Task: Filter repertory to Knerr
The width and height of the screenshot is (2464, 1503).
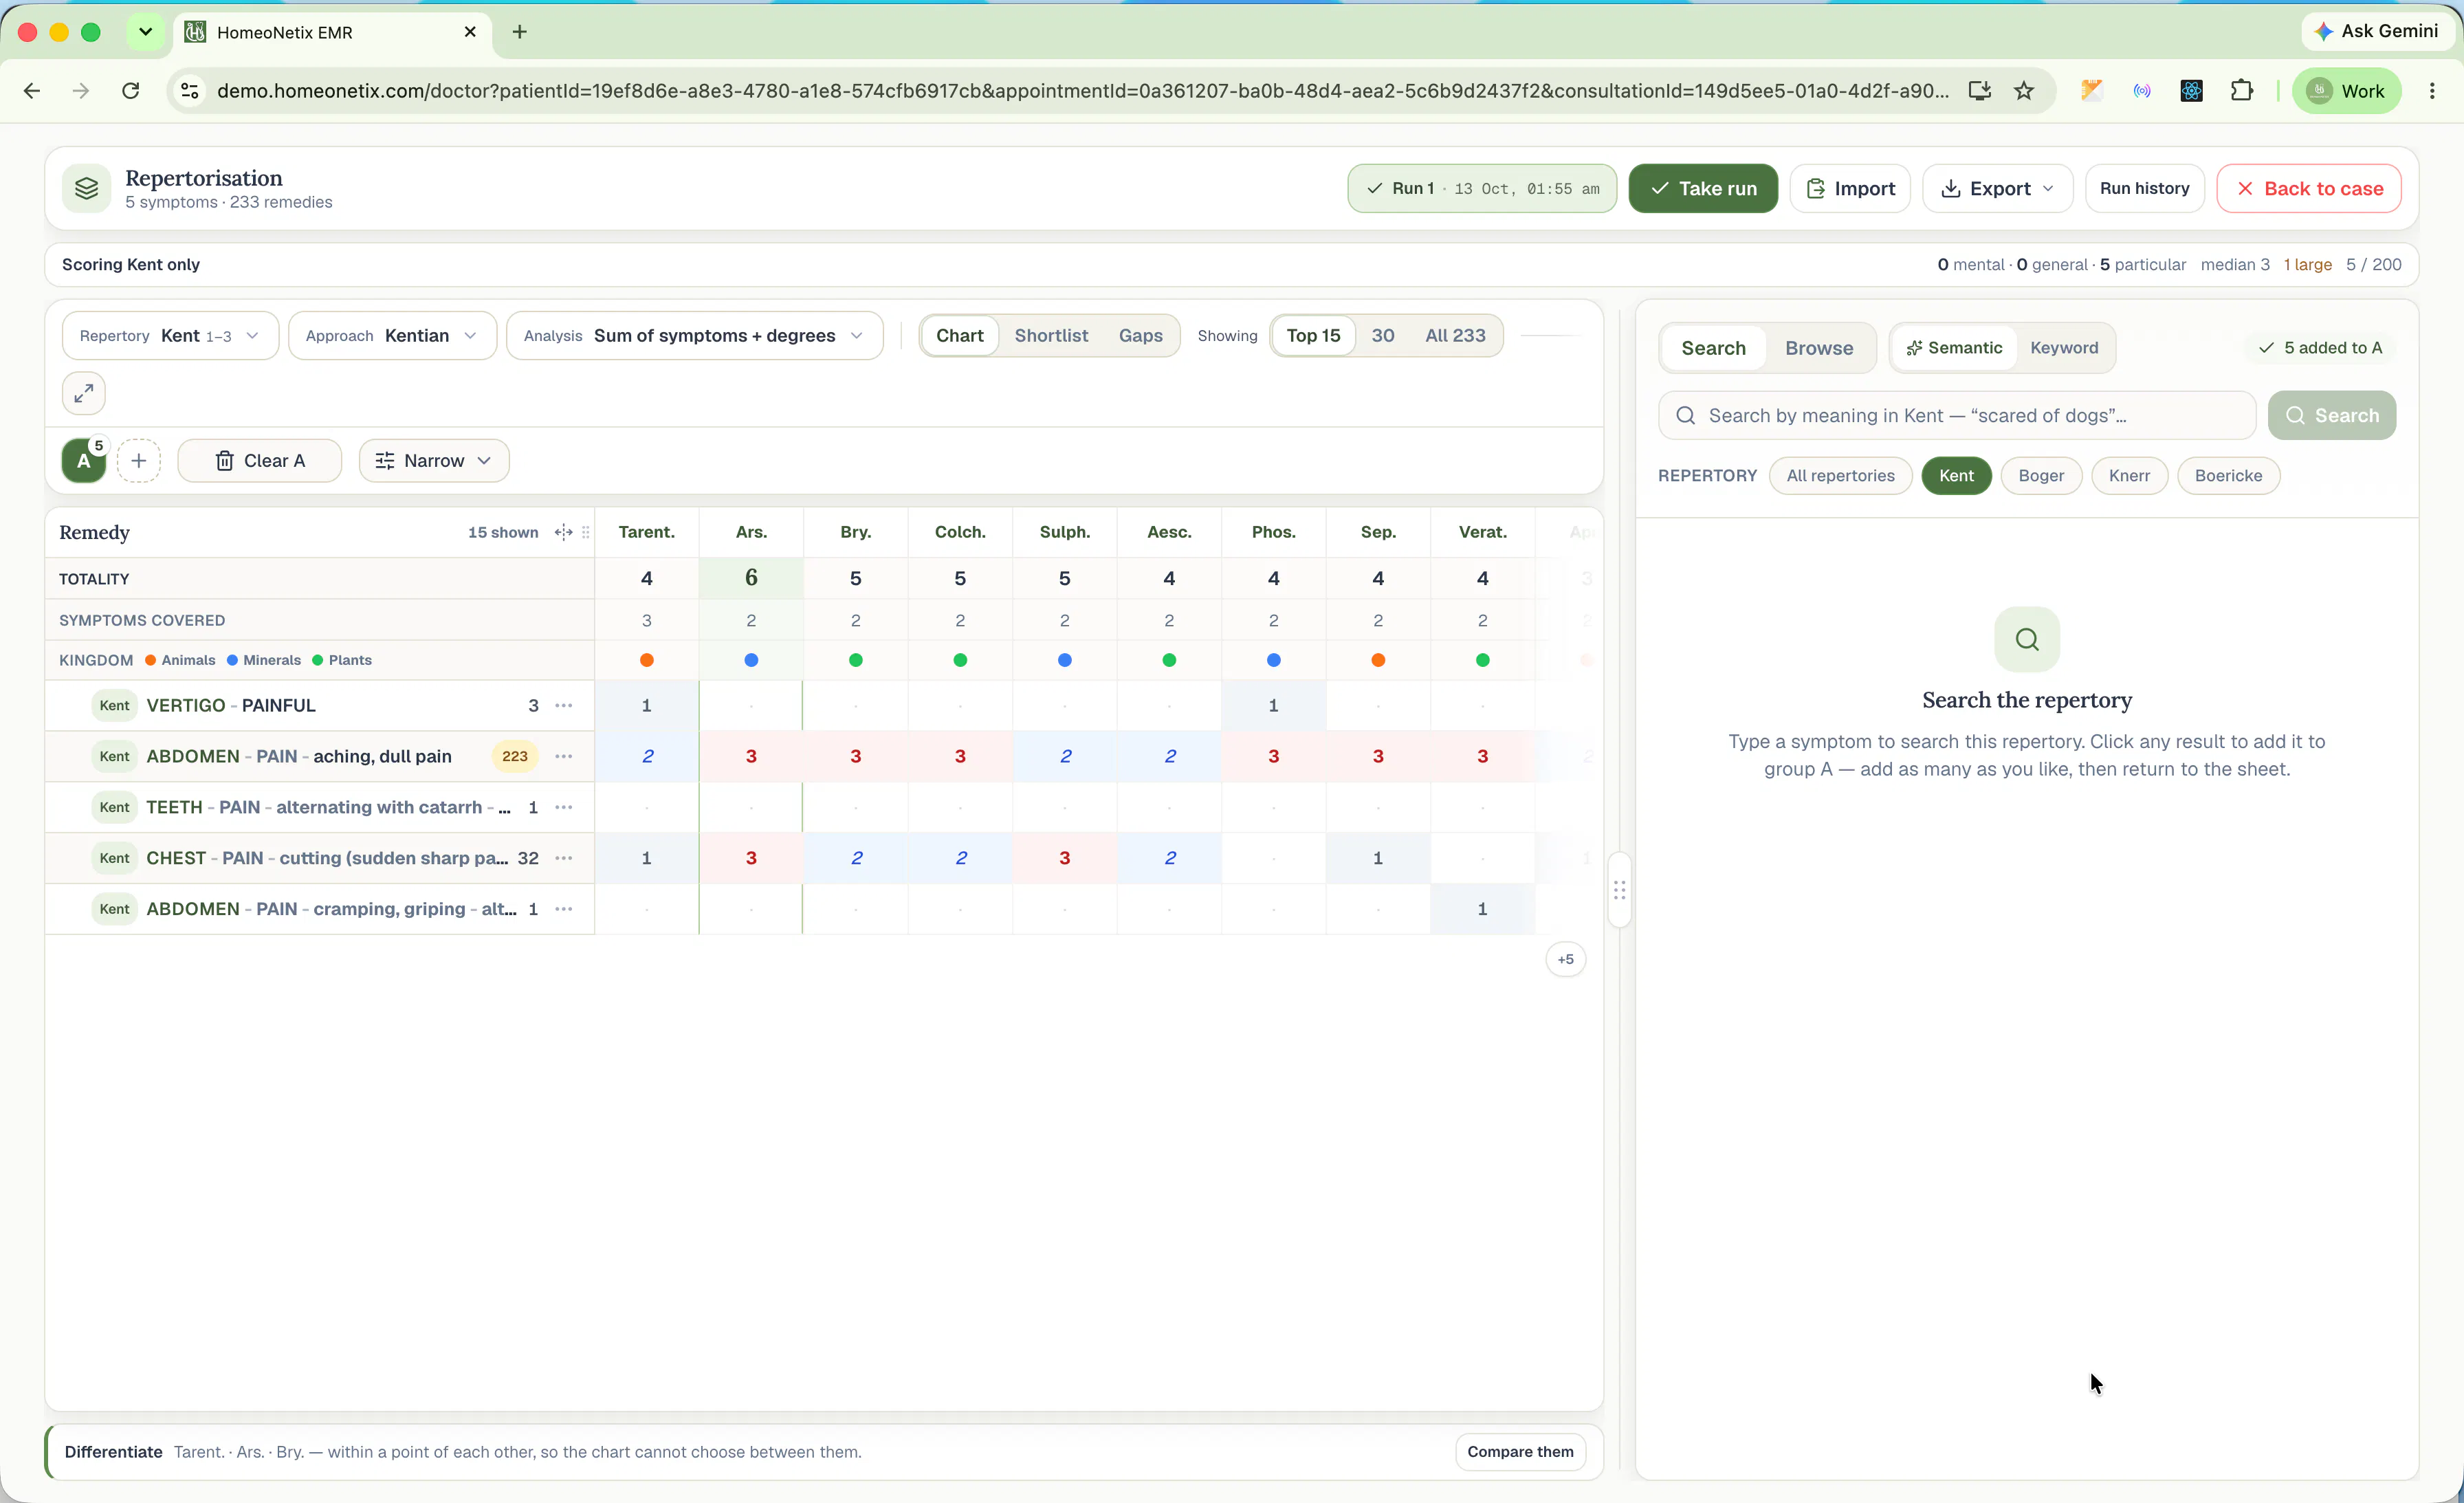Action: click(x=2129, y=476)
